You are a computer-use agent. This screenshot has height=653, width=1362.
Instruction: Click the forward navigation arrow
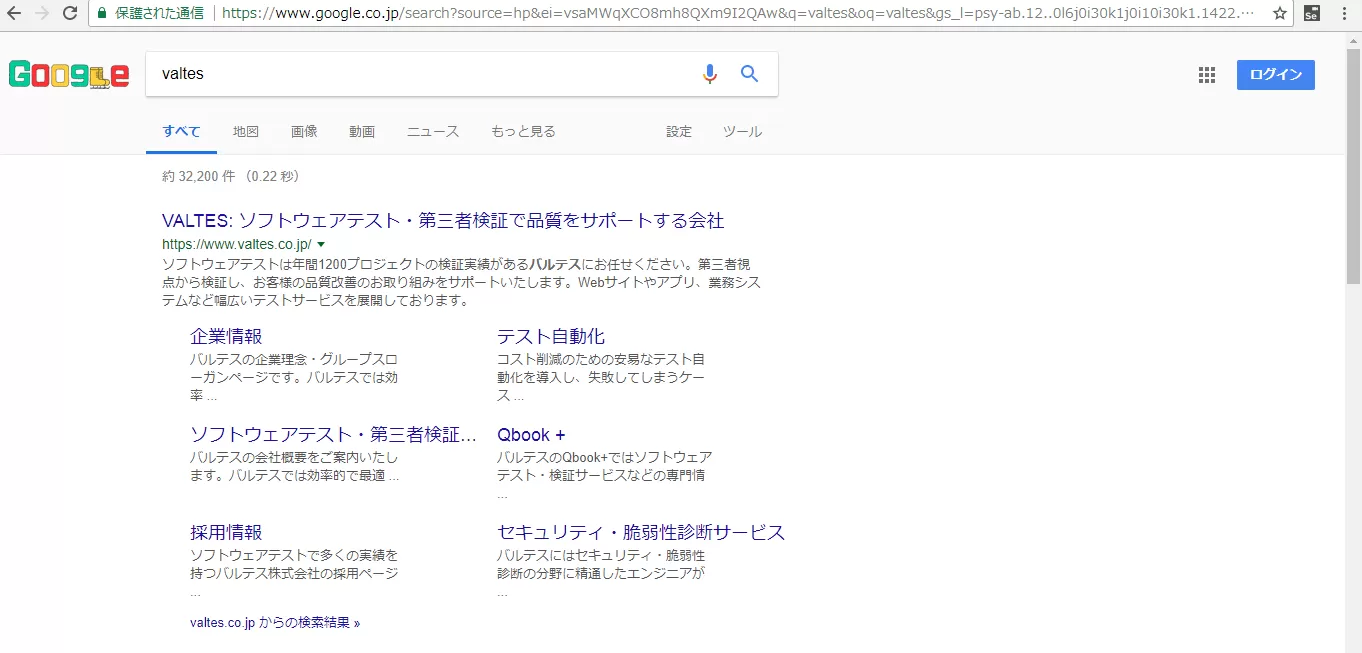click(40, 14)
